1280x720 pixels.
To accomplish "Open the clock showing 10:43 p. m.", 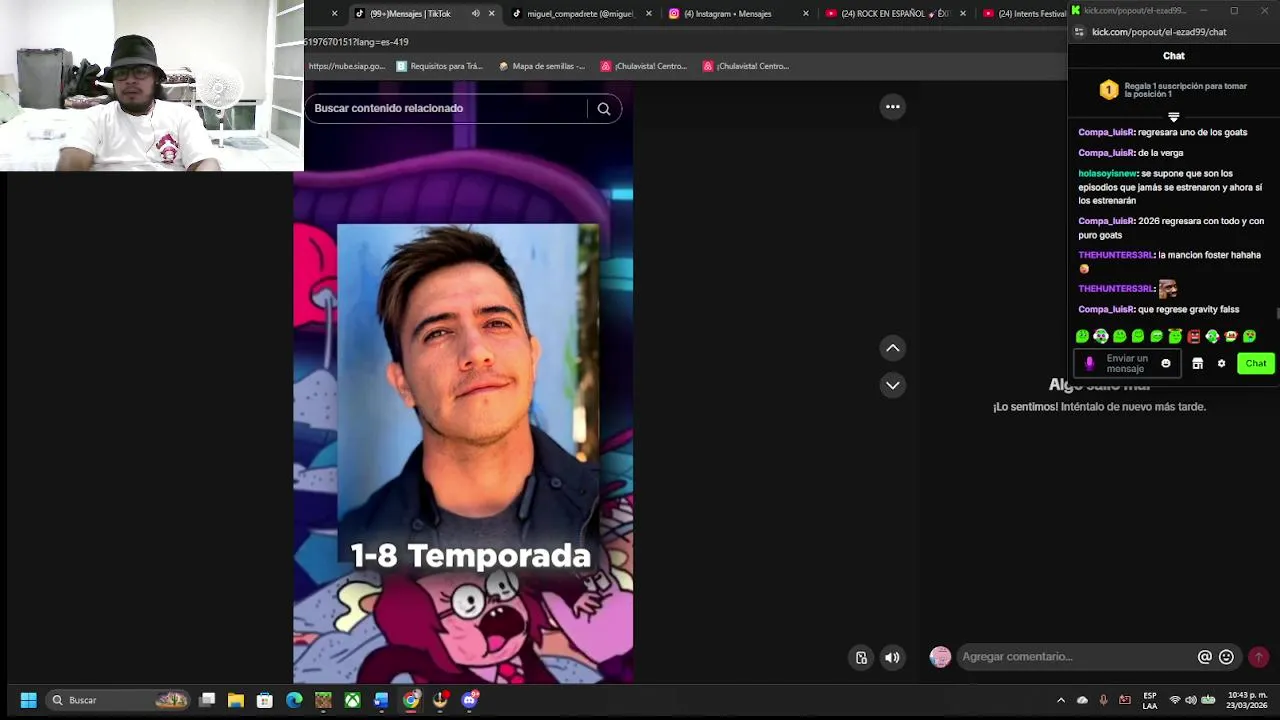I will tap(1247, 700).
